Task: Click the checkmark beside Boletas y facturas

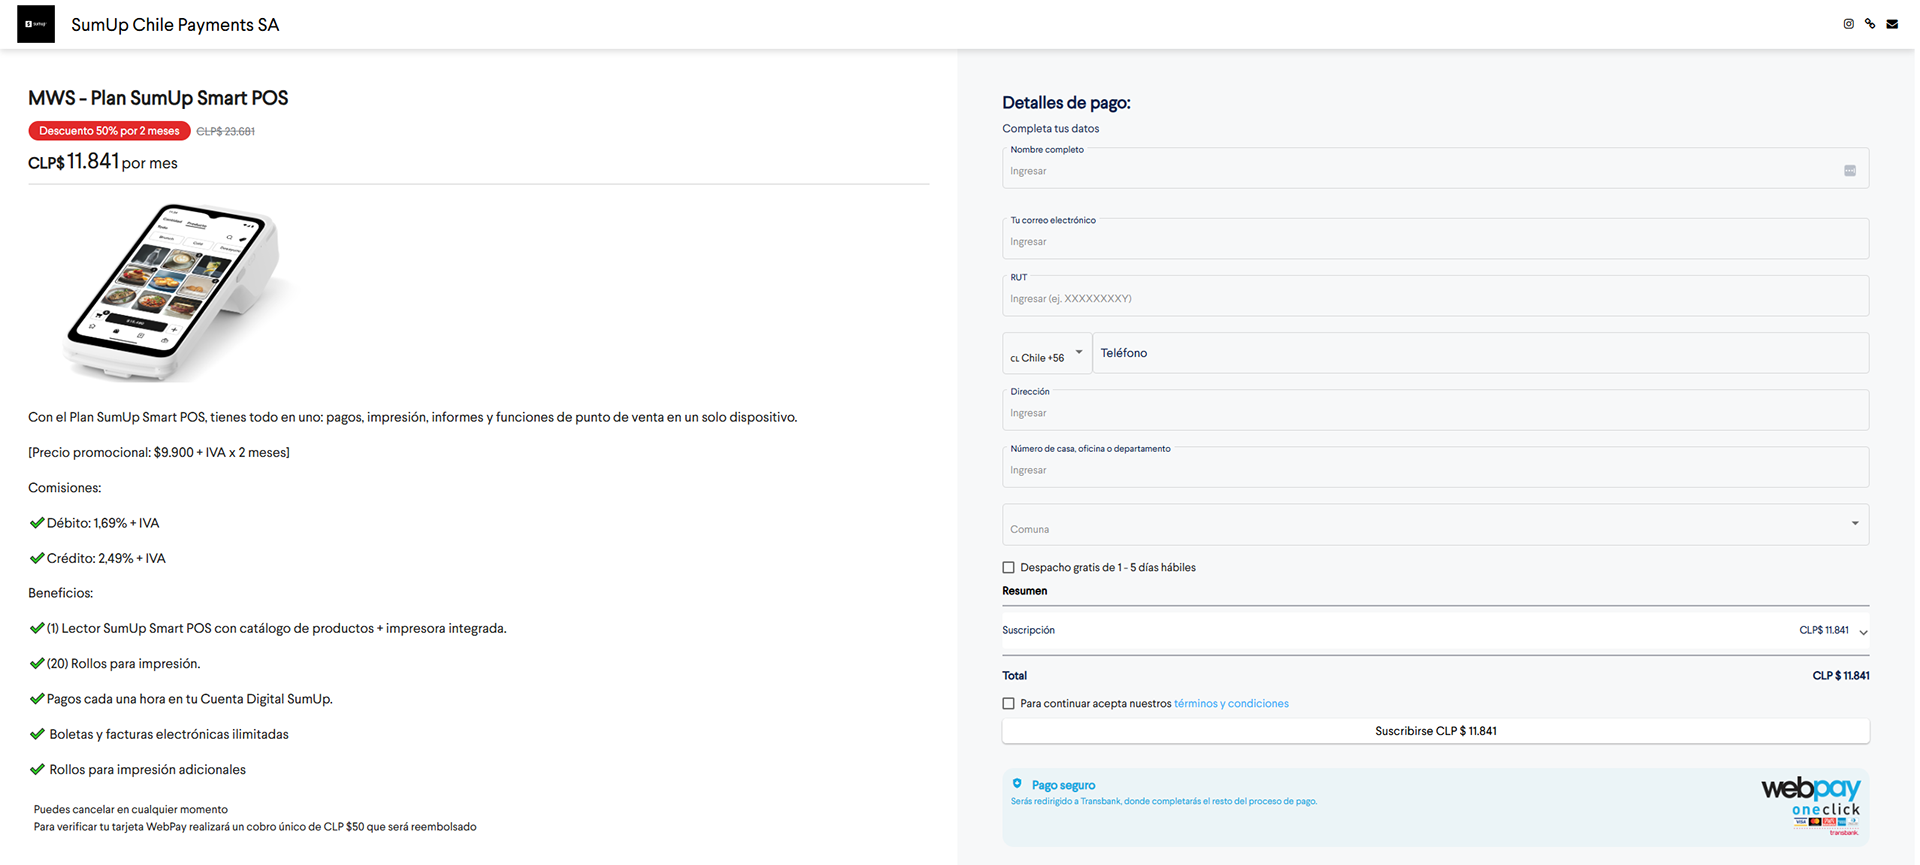Action: (x=37, y=734)
